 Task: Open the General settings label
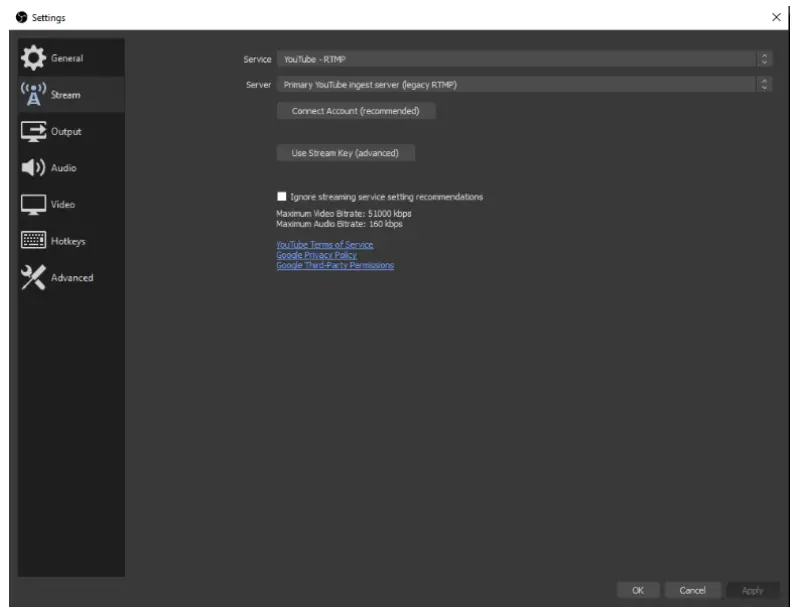[67, 58]
